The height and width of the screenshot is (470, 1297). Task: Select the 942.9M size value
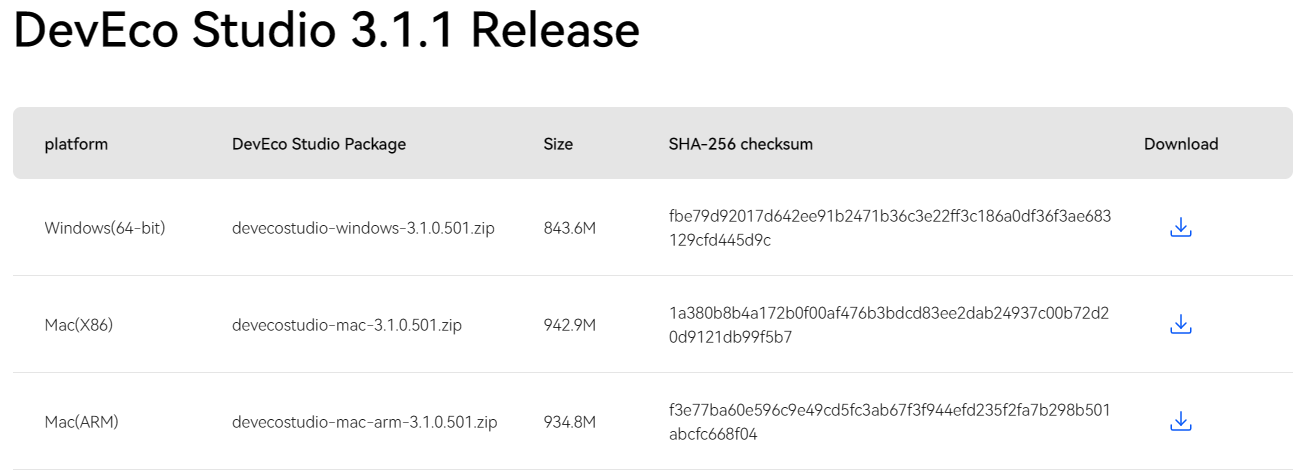(569, 325)
